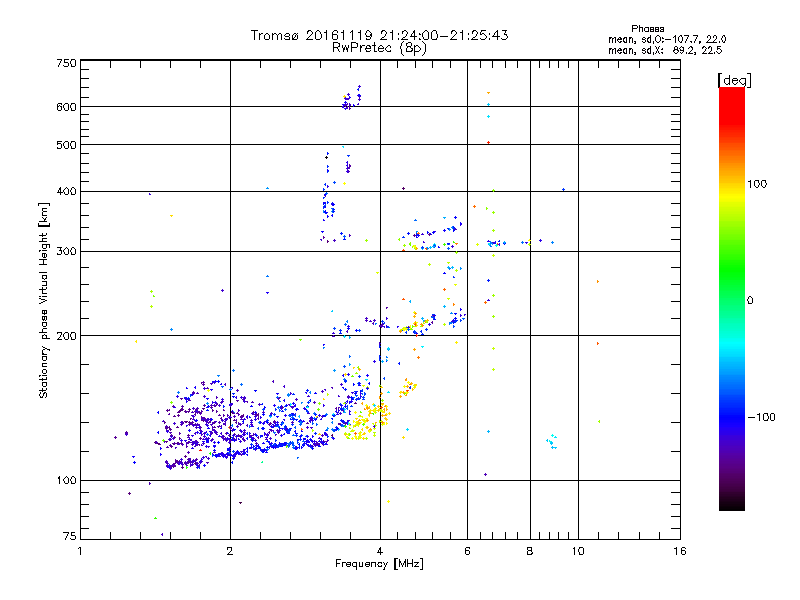The width and height of the screenshot is (800, 600).
Task: Click the 'mean, sd,X: 89.2, 22.5' statistics line
Action: click(x=665, y=50)
